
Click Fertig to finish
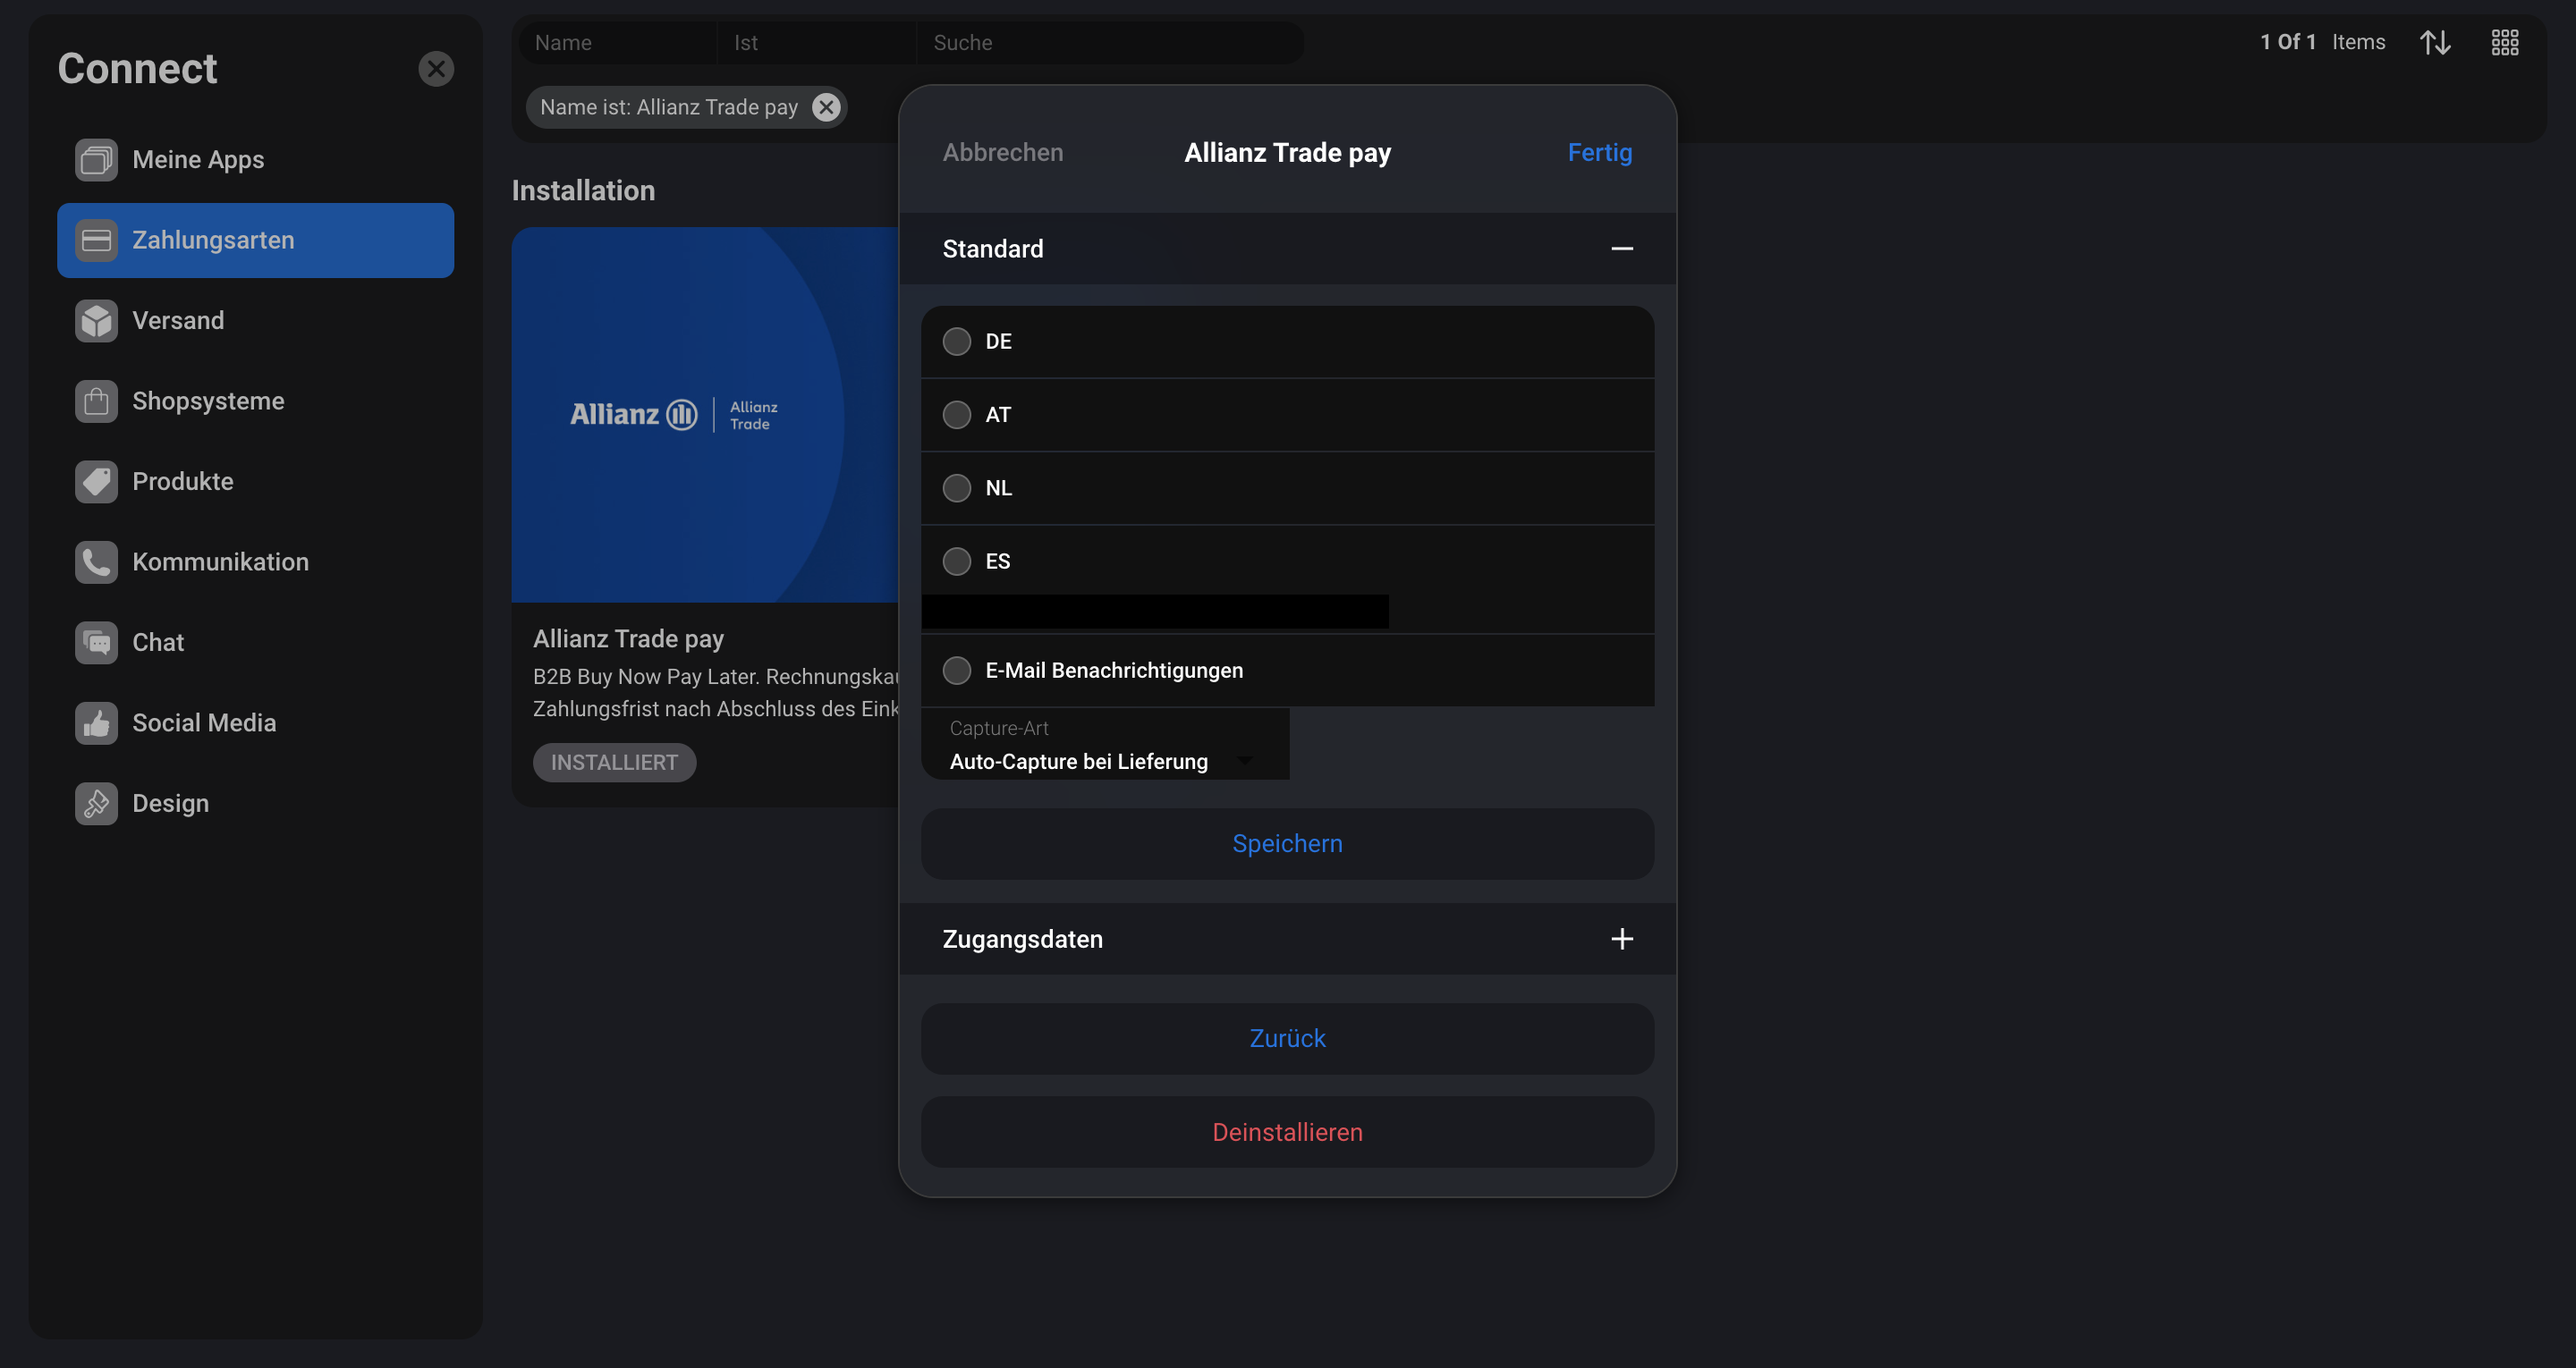(1600, 152)
